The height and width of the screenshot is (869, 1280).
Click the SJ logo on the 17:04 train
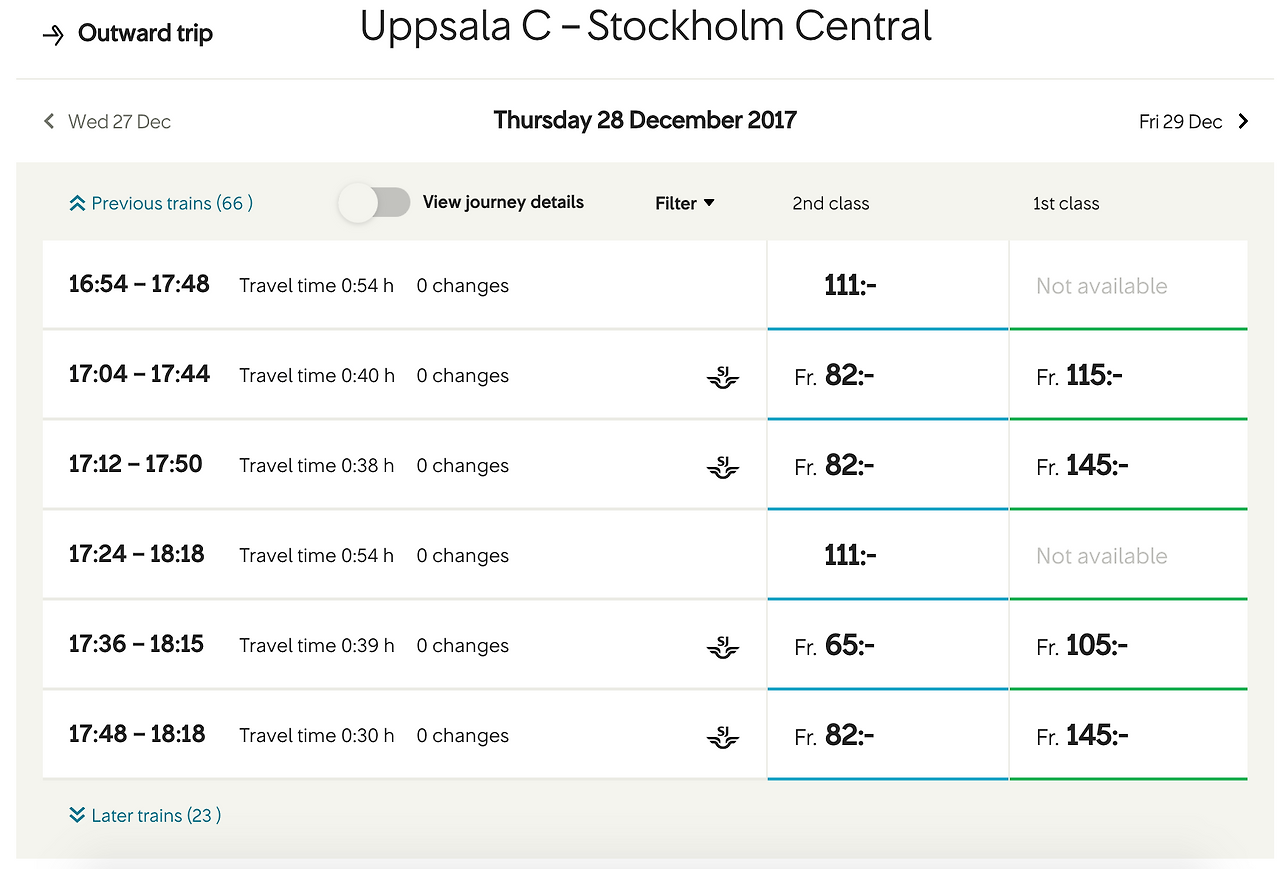(x=722, y=377)
